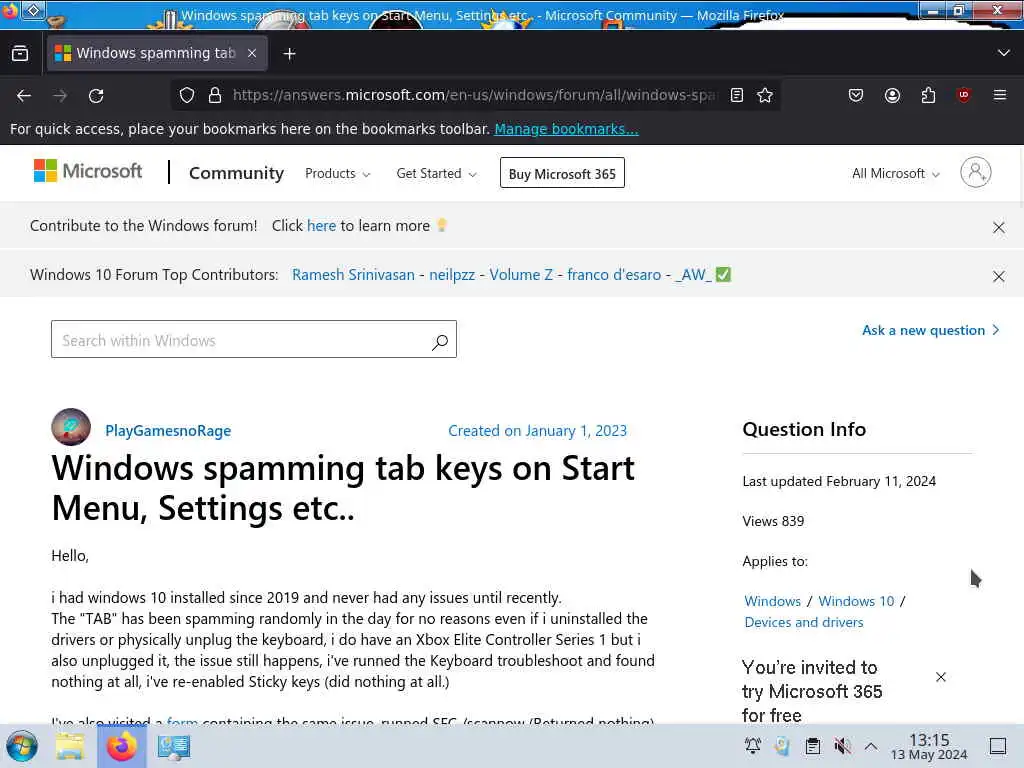The height and width of the screenshot is (768, 1024).
Task: Open _AW_ contributor profile
Action: 694,275
